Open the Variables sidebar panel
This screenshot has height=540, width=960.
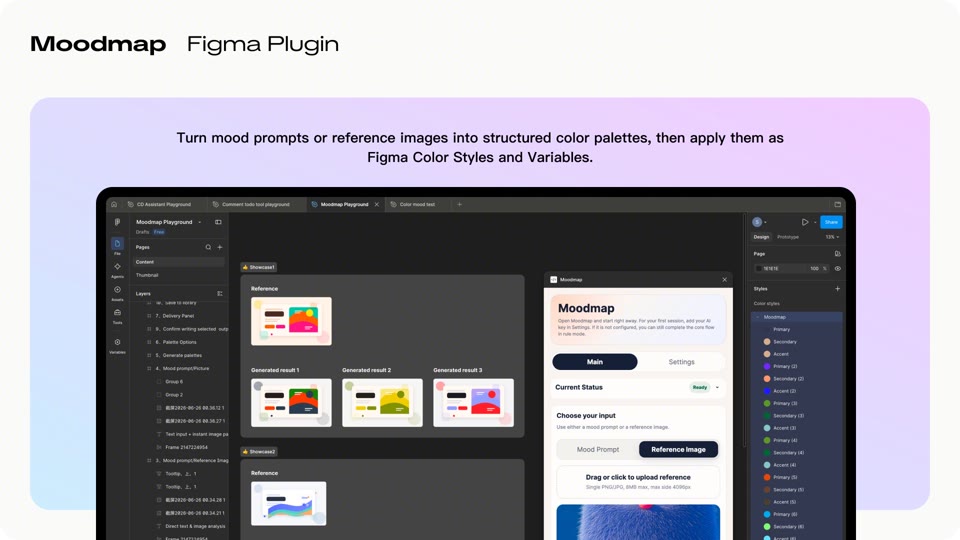(x=117, y=345)
